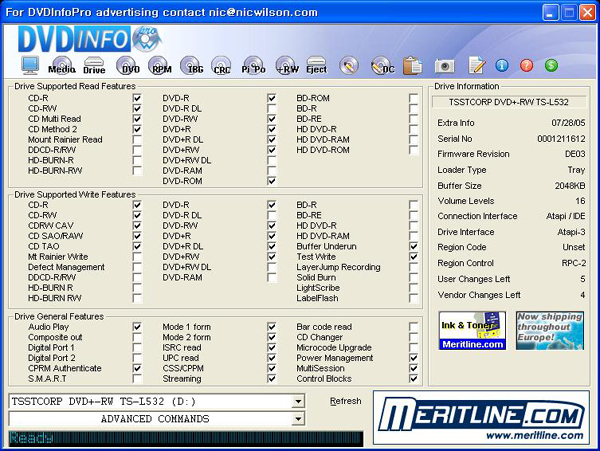Open the Meritline.com banner ad
600x451 pixels.
click(481, 418)
